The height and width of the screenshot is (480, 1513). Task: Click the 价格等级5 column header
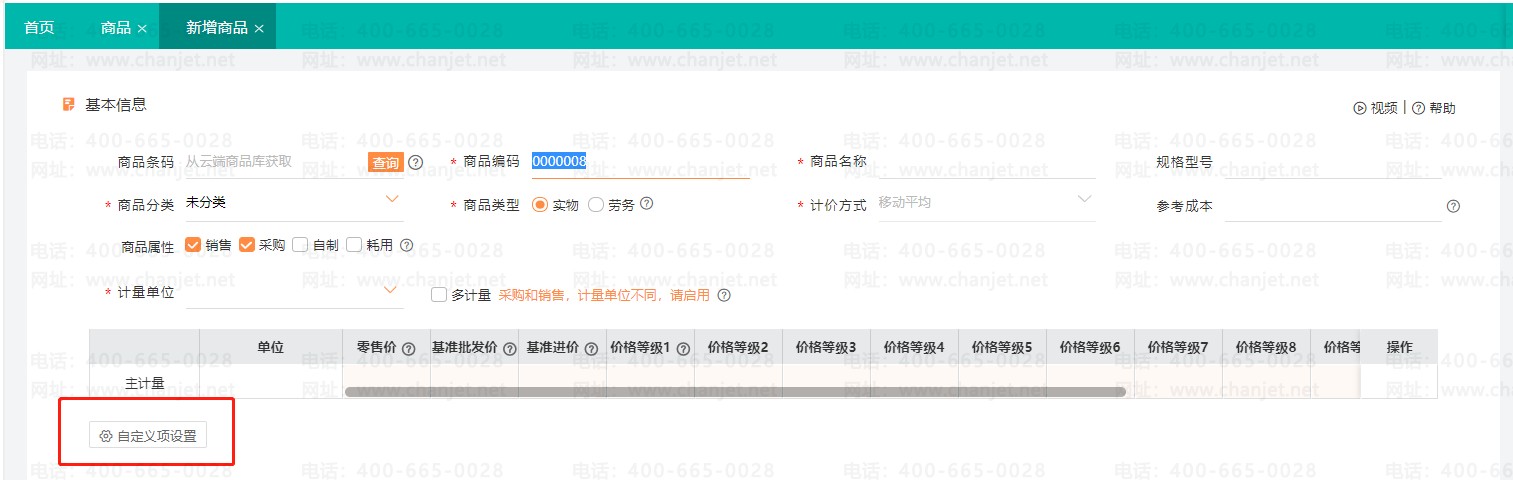[x=1002, y=347]
